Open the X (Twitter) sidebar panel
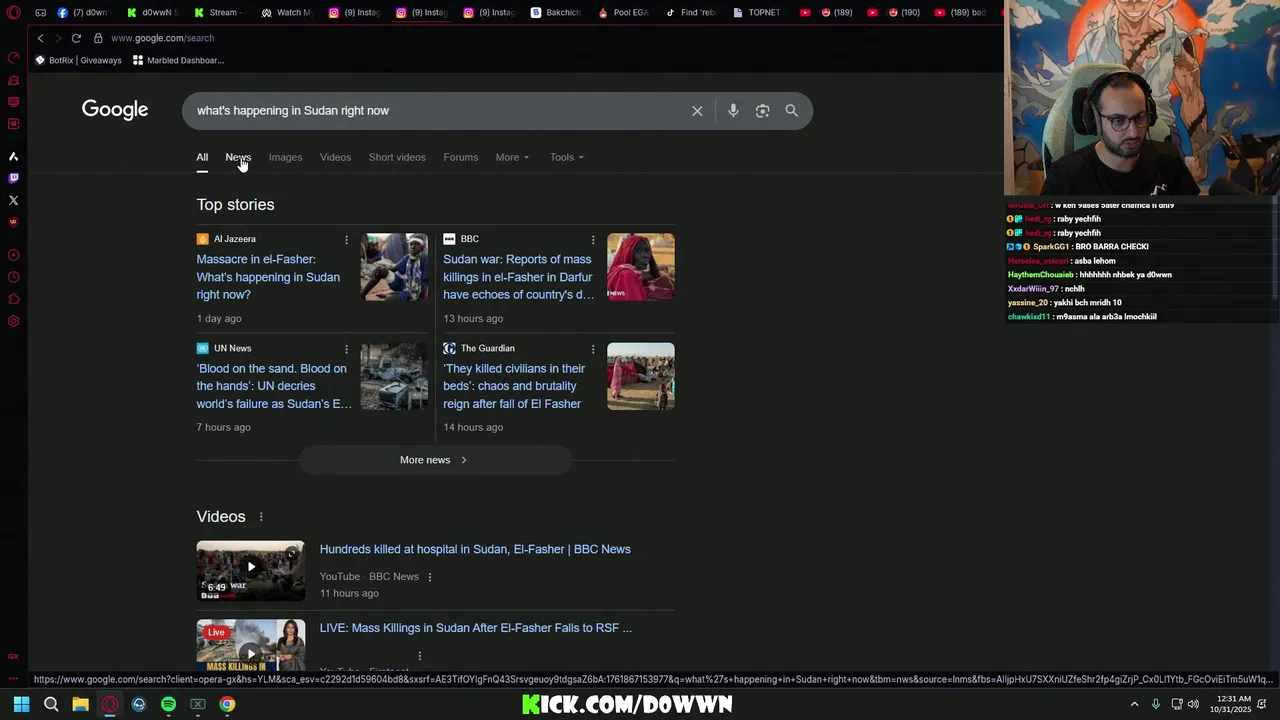Screen dimensions: 1280x720 point(13,200)
